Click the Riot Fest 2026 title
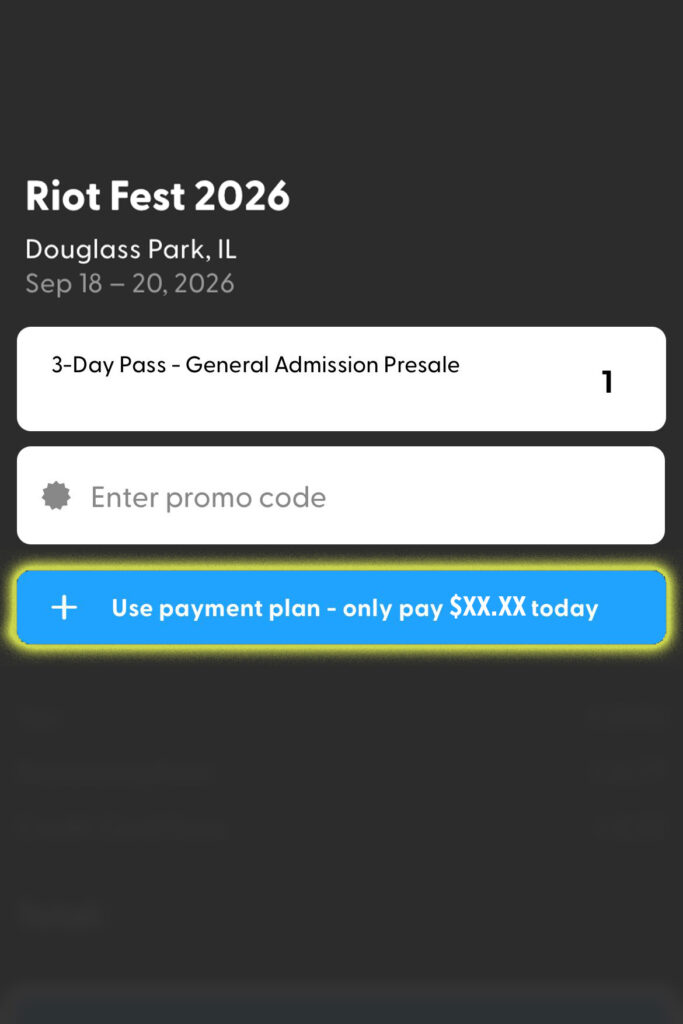The image size is (683, 1024). pos(157,196)
